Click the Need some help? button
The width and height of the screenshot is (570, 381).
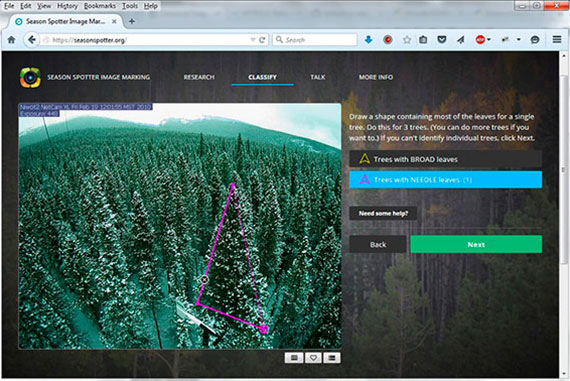[383, 213]
